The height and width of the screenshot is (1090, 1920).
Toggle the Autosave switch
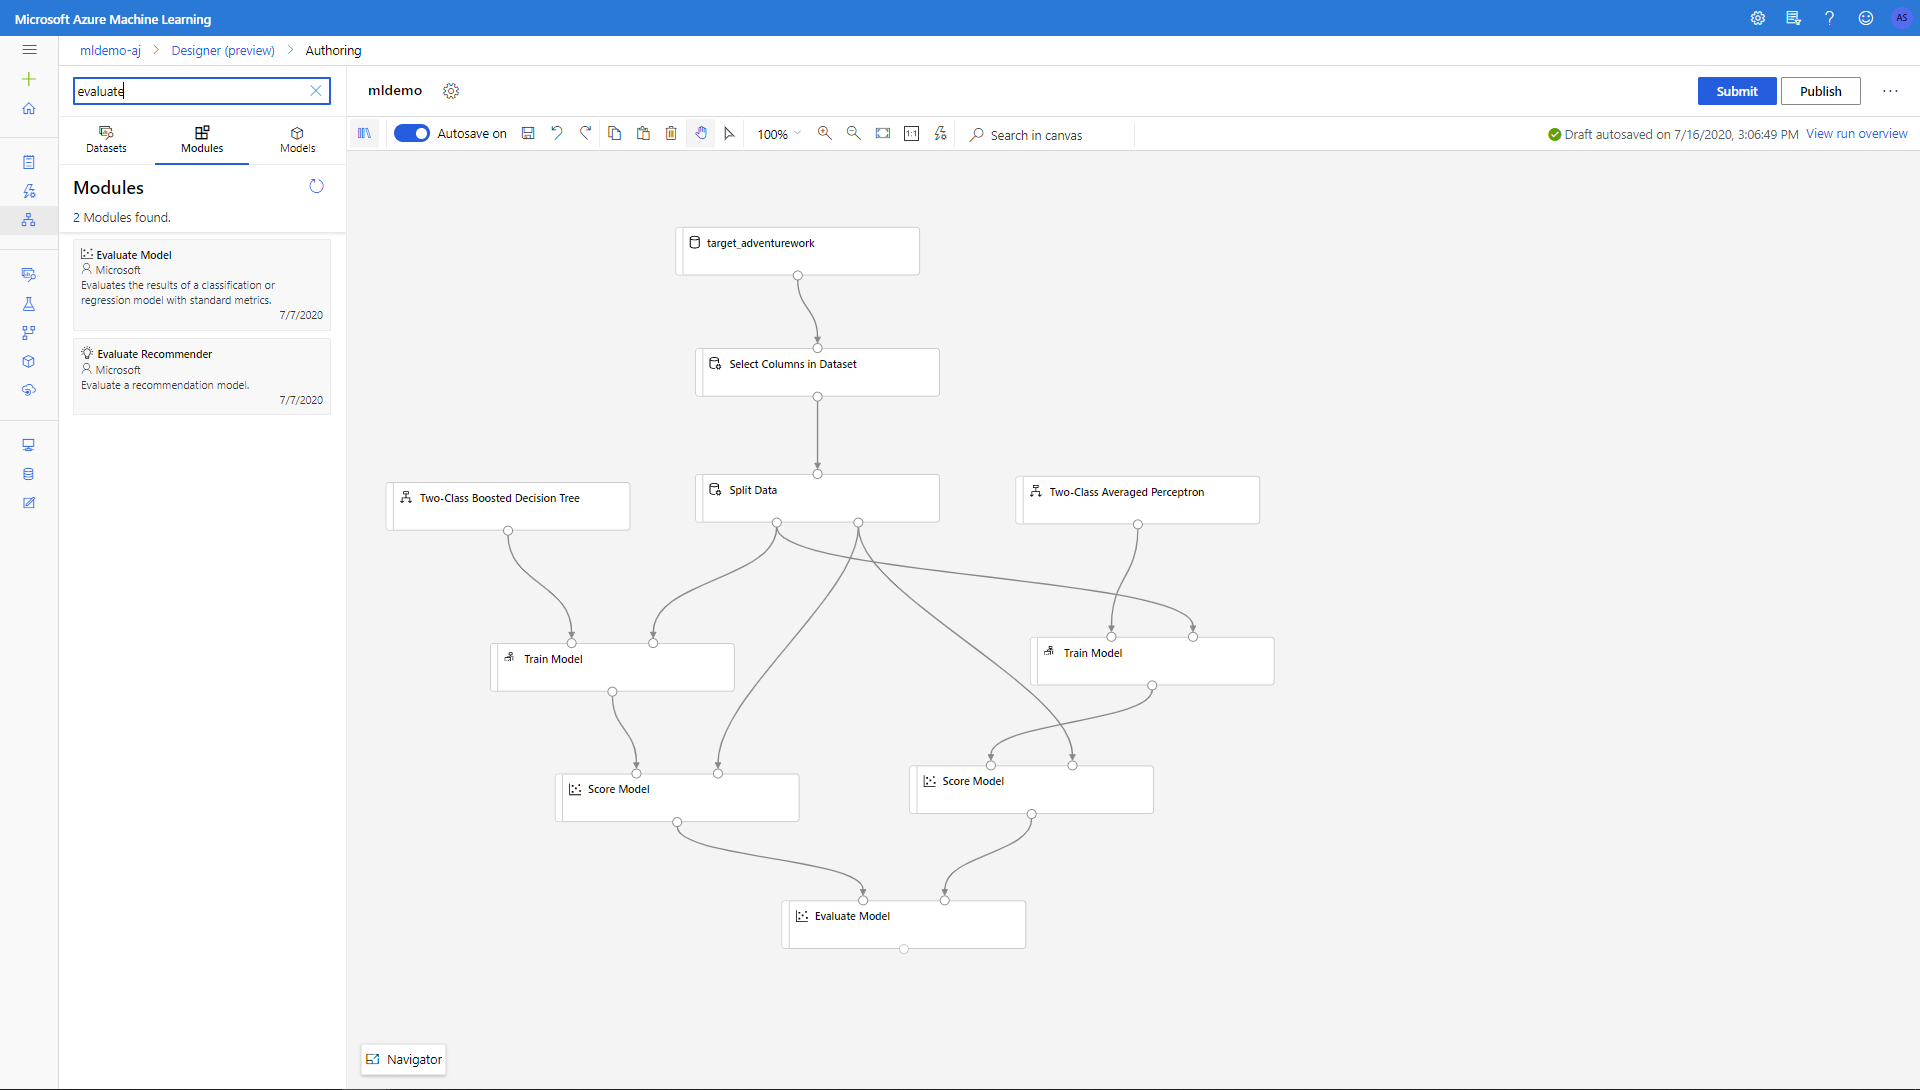[x=411, y=133]
